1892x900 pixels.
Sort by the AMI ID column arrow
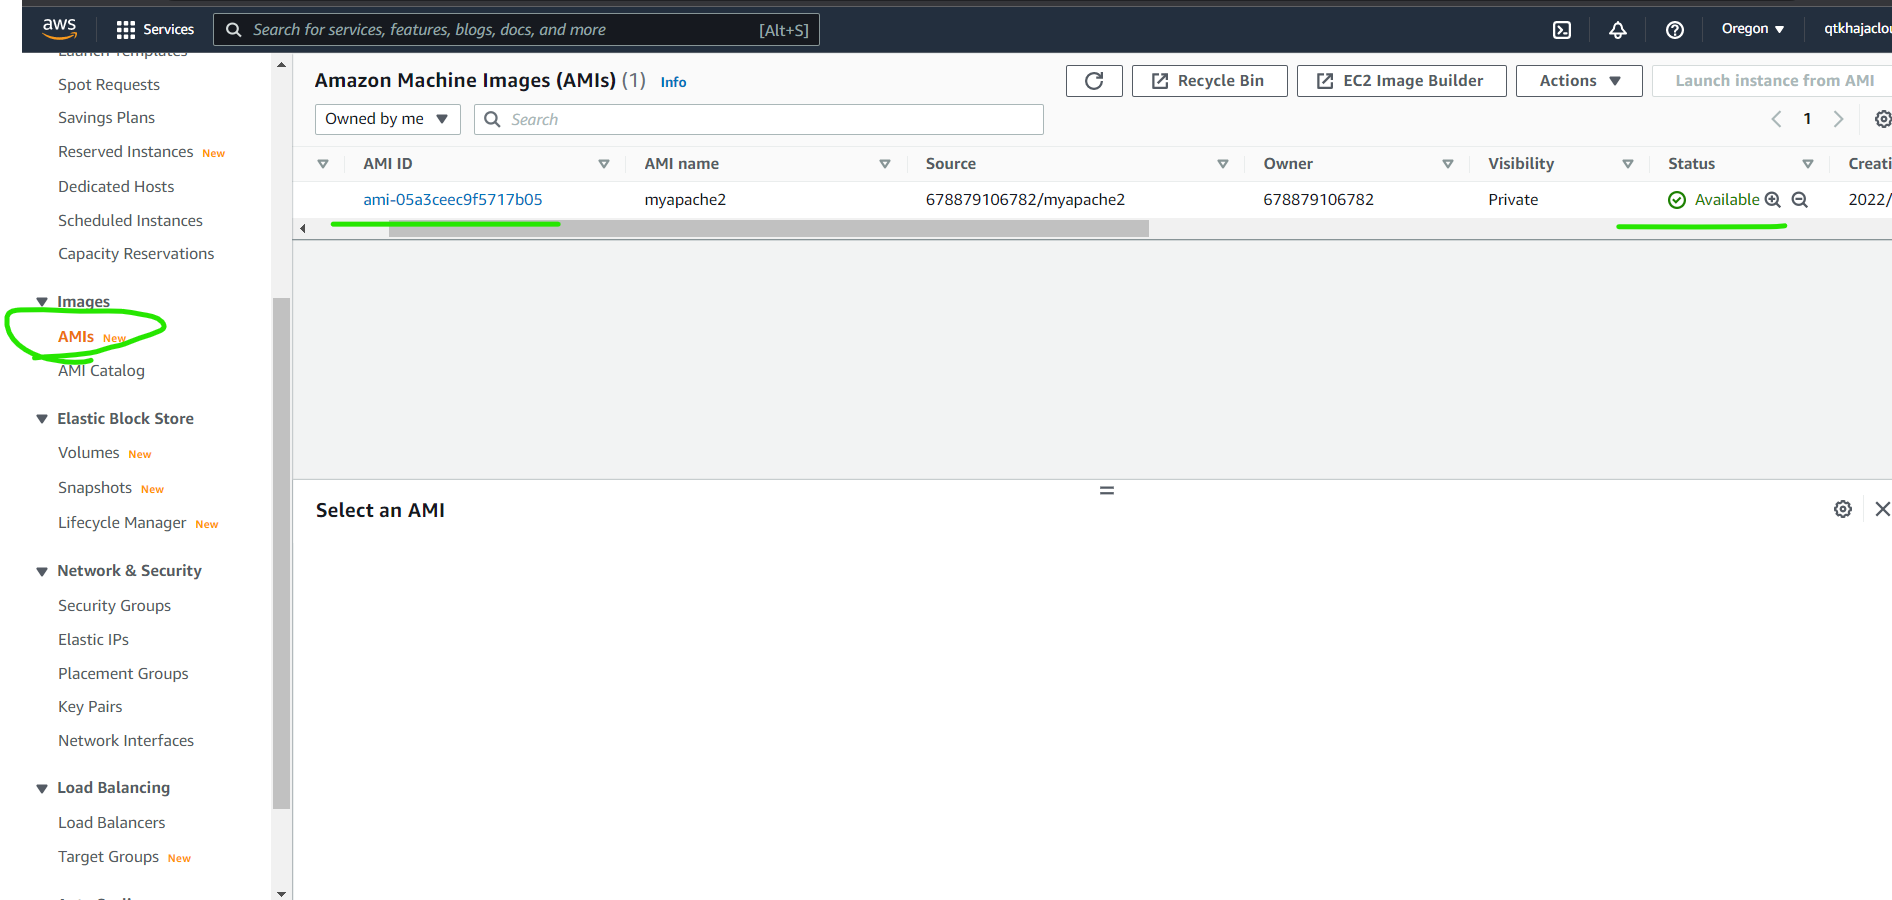pyautogui.click(x=603, y=164)
